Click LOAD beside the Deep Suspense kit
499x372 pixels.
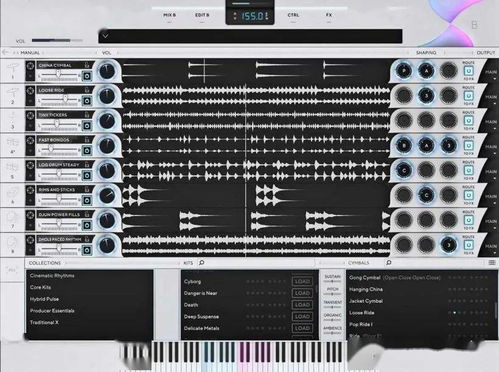click(302, 316)
